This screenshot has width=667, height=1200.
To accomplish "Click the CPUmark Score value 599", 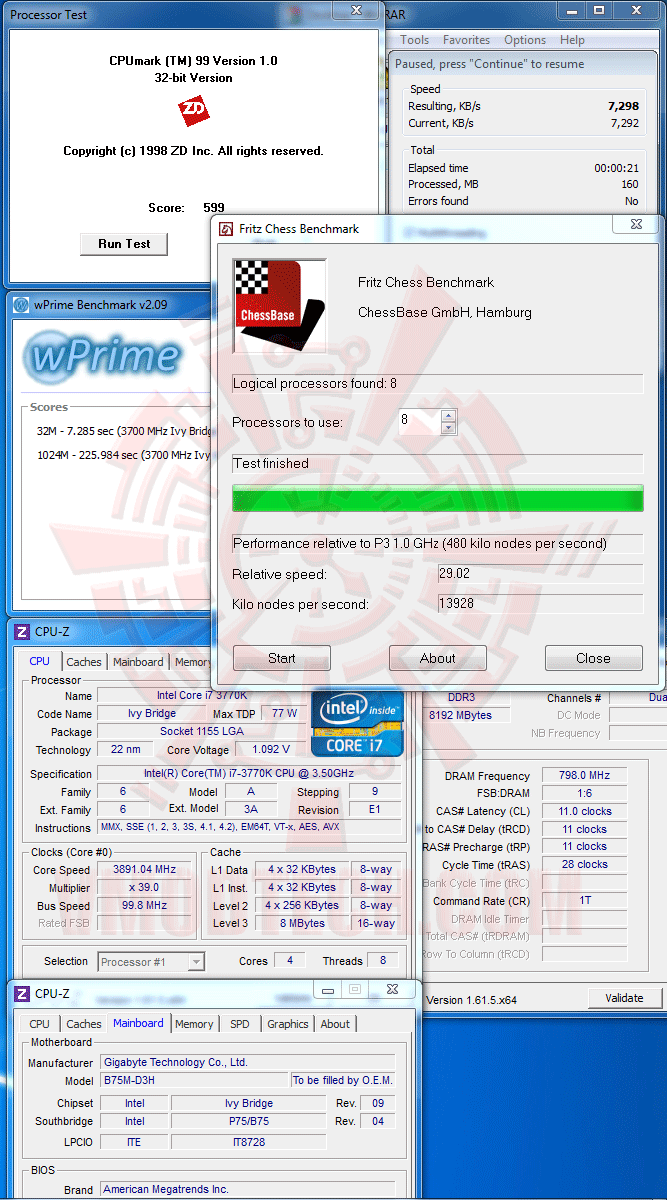I will pyautogui.click(x=213, y=208).
